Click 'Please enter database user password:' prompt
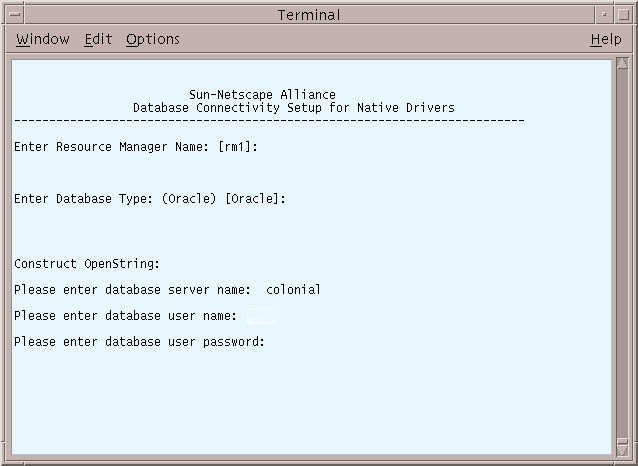Image resolution: width=638 pixels, height=466 pixels. click(140, 342)
